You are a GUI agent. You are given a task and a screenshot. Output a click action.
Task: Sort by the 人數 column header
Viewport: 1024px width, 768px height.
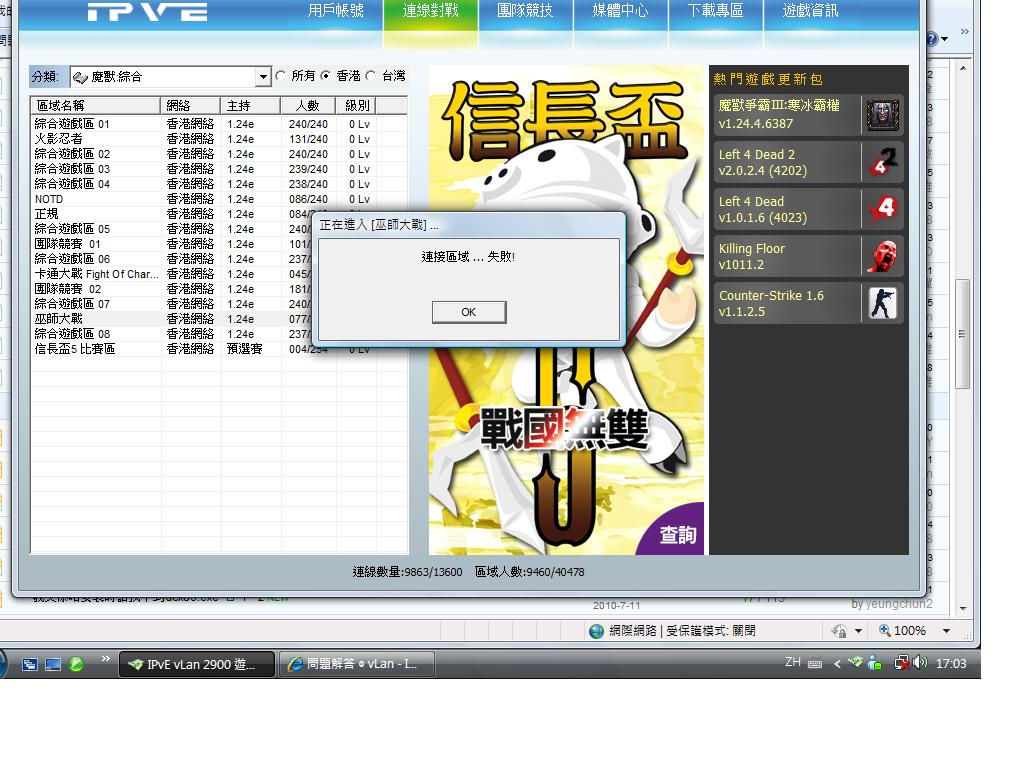(x=308, y=105)
